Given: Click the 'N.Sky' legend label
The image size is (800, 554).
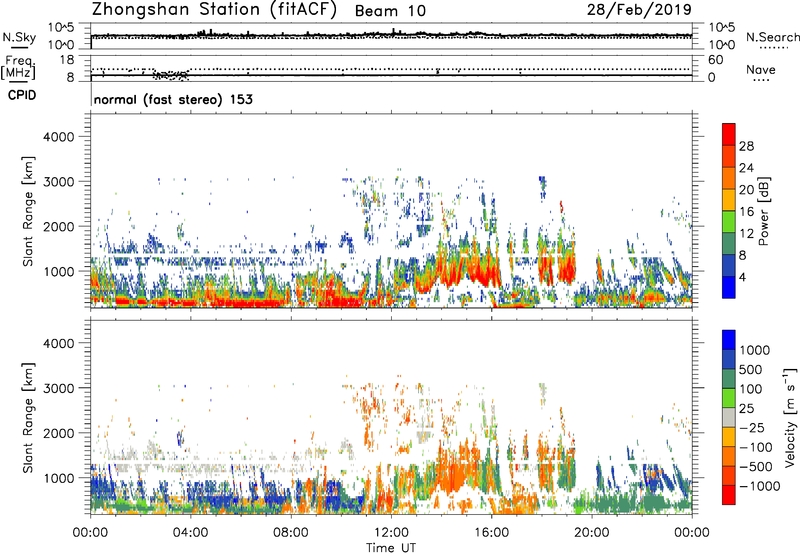Looking at the screenshot, I should [19, 37].
